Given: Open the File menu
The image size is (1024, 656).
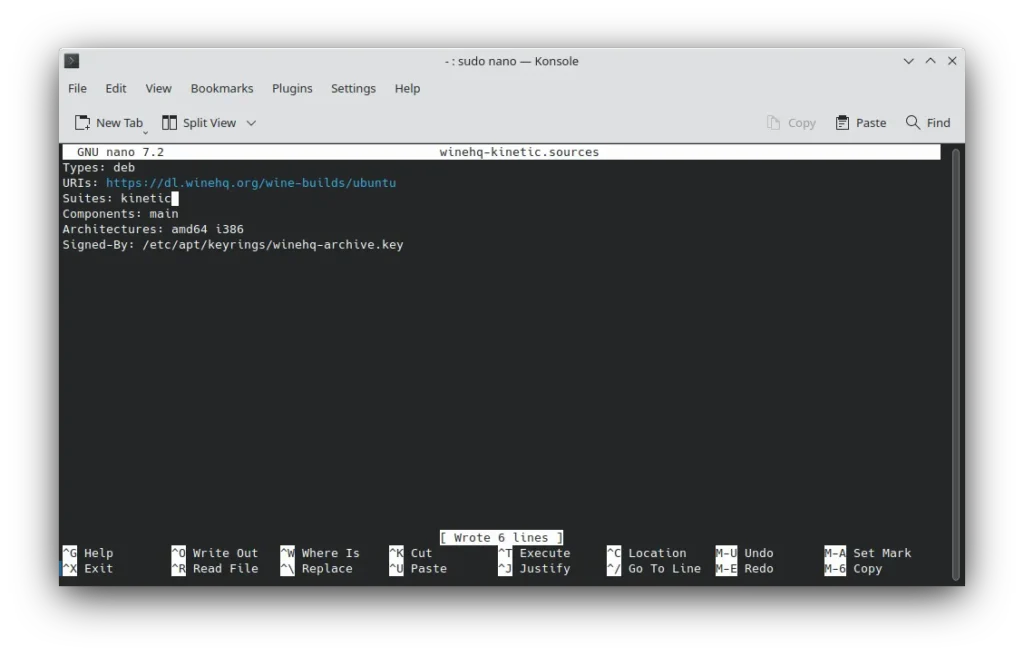Looking at the screenshot, I should click(x=77, y=88).
